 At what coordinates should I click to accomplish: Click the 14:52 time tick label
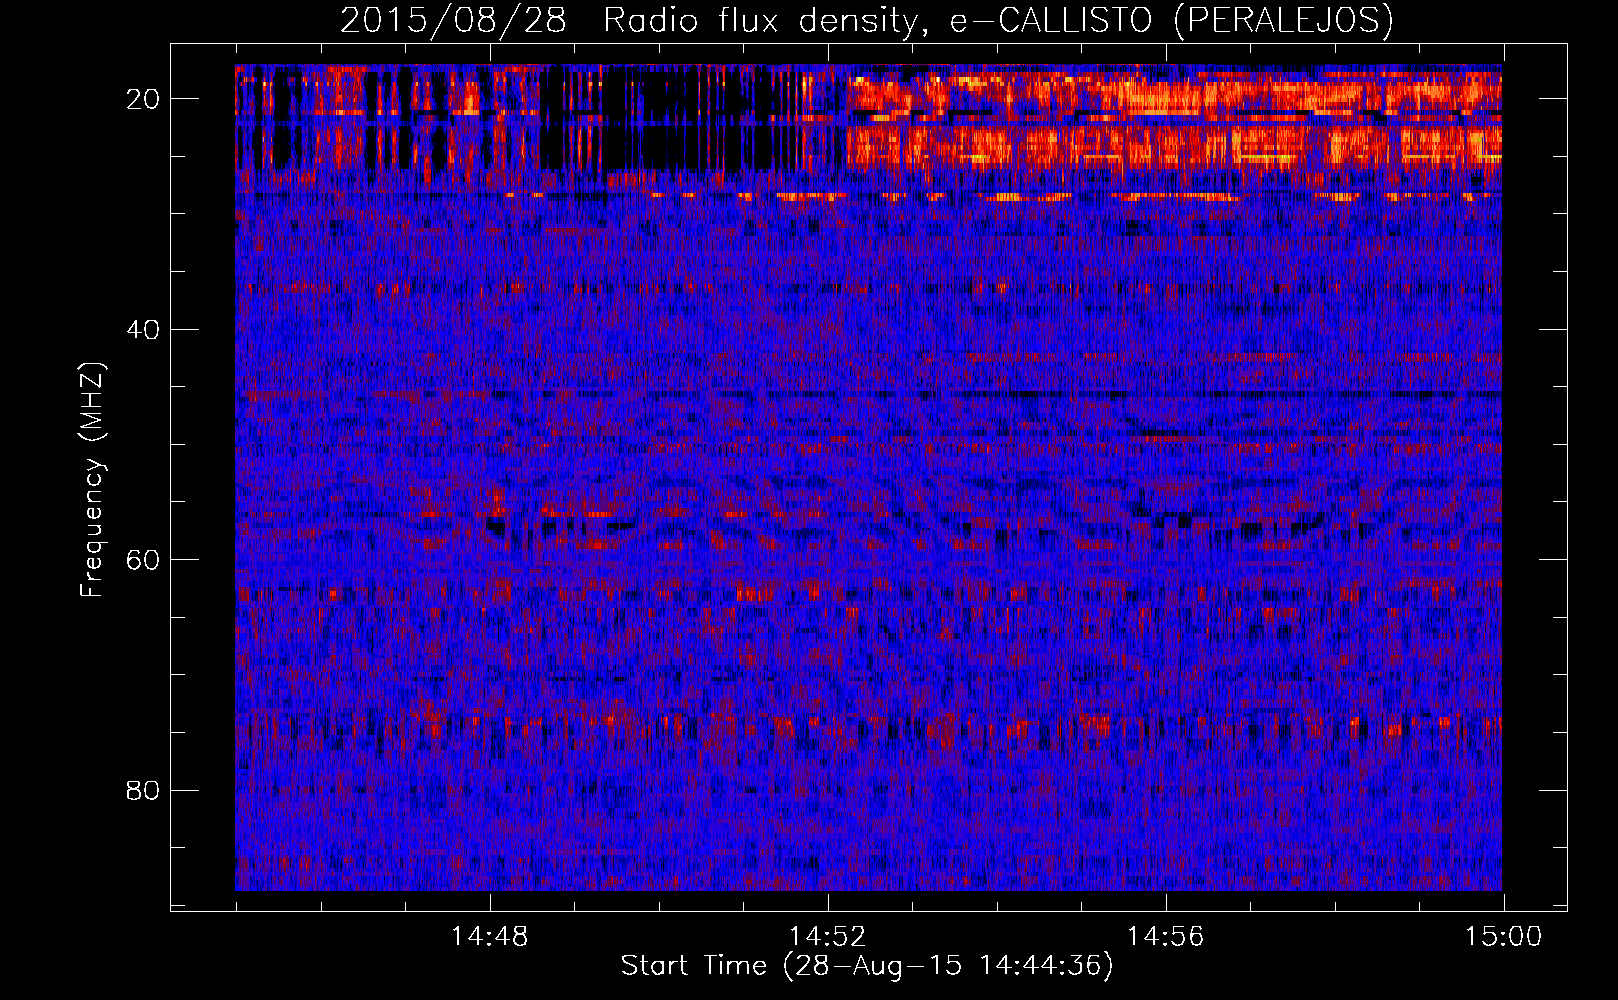tap(828, 937)
